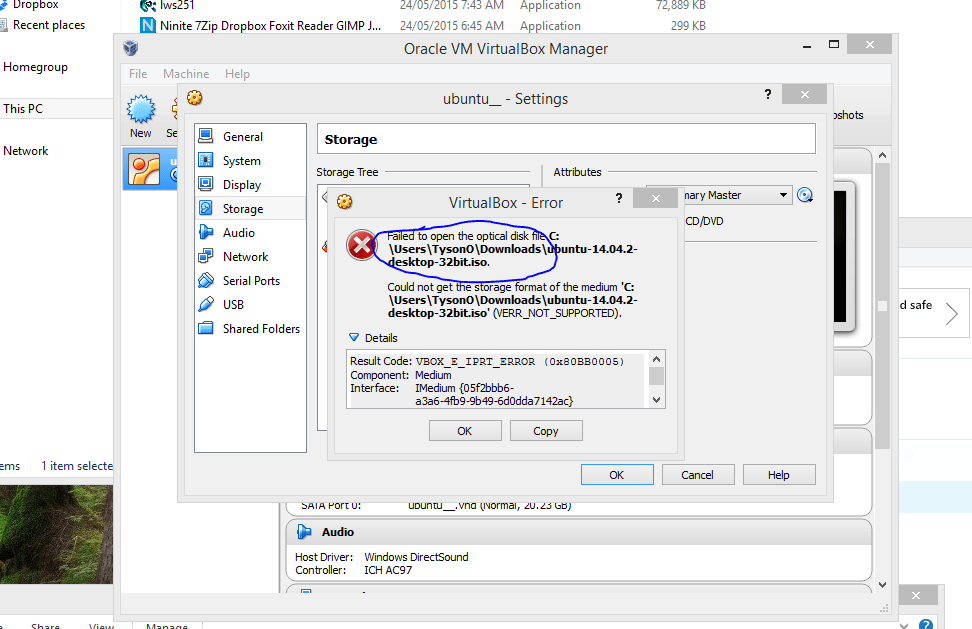The image size is (972, 629).
Task: Open This PC in Explorer sidebar
Action: (23, 108)
